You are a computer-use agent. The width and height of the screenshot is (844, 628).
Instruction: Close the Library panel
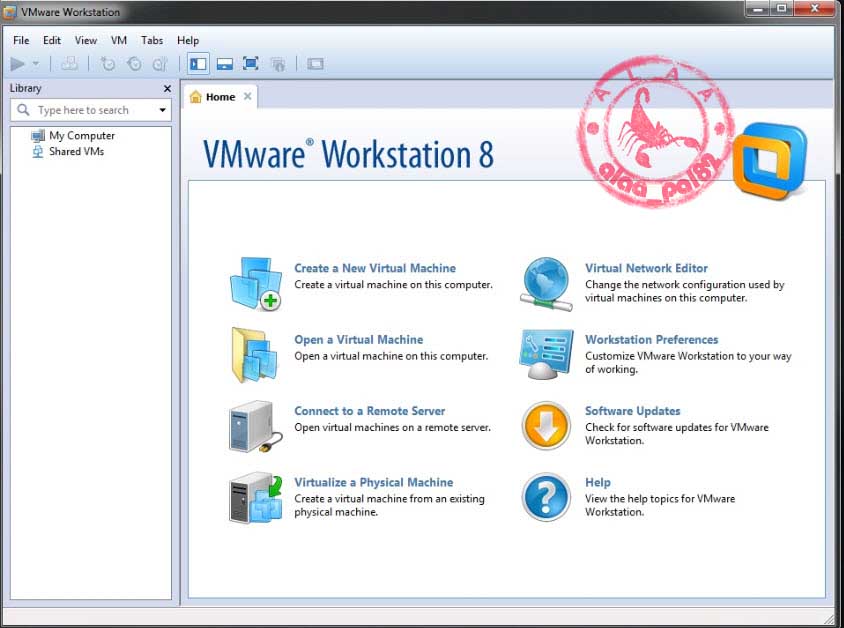tap(167, 88)
